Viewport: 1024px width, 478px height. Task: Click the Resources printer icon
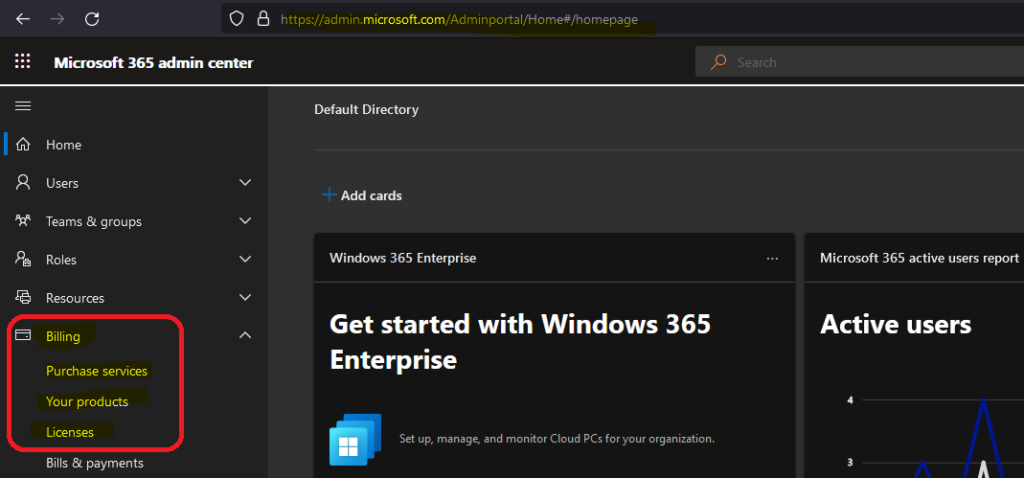click(x=24, y=298)
